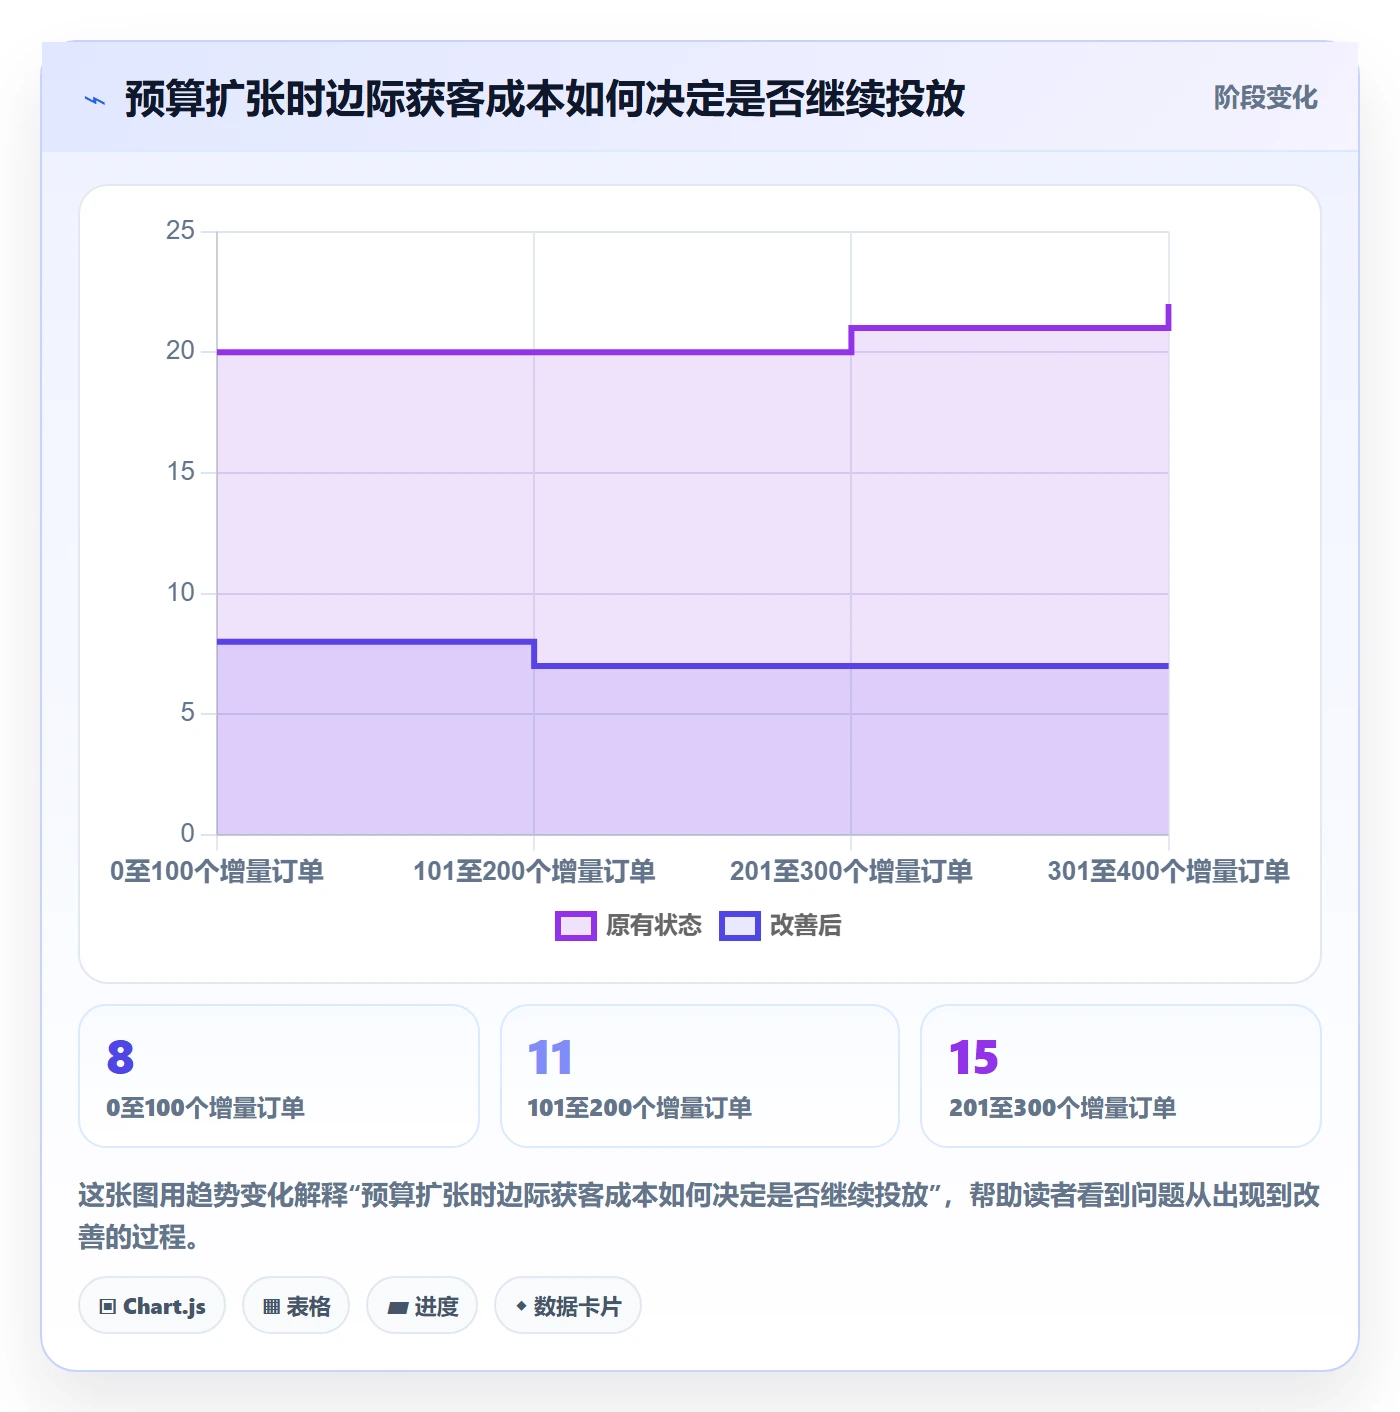Image resolution: width=1400 pixels, height=1412 pixels.
Task: Click the 301至400个增量订单 x-axis label
Action: pyautogui.click(x=1168, y=871)
